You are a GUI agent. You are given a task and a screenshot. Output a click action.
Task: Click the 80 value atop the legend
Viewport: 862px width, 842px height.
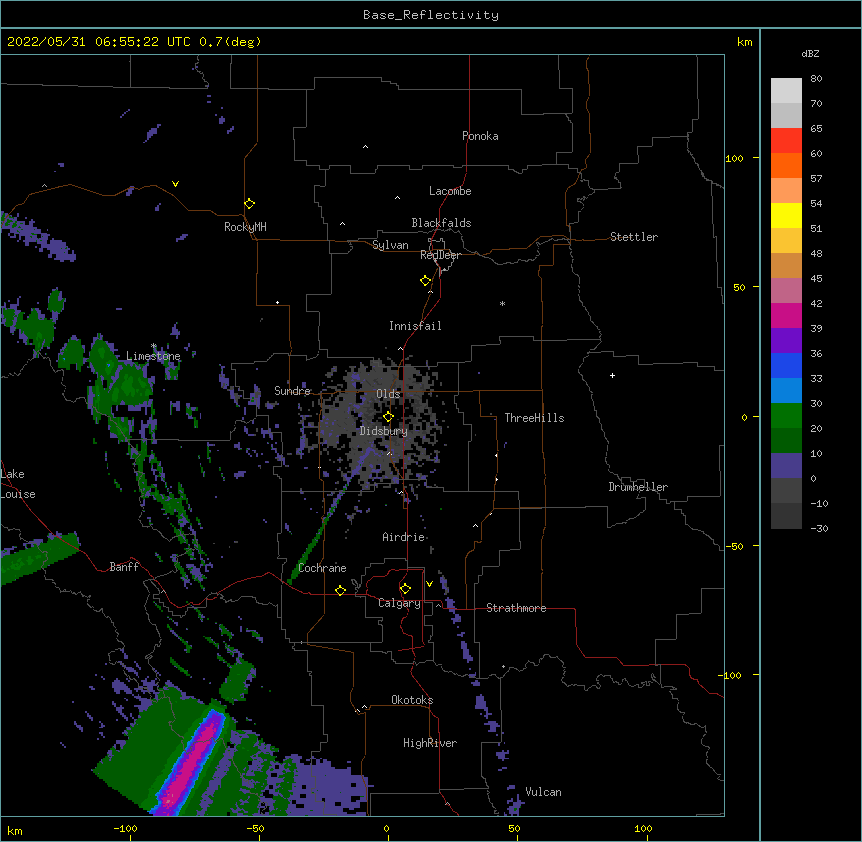[816, 79]
